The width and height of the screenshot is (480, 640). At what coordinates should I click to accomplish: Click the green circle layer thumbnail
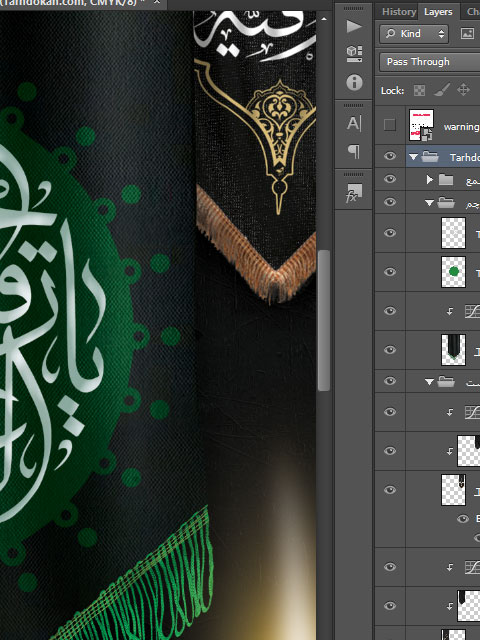click(x=453, y=272)
